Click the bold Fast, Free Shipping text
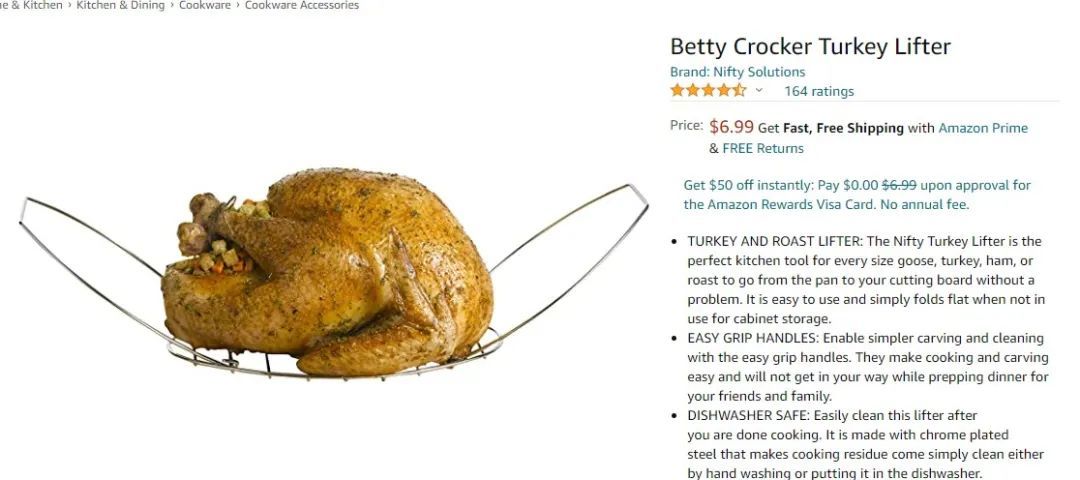The width and height of the screenshot is (1080, 480). click(x=843, y=128)
